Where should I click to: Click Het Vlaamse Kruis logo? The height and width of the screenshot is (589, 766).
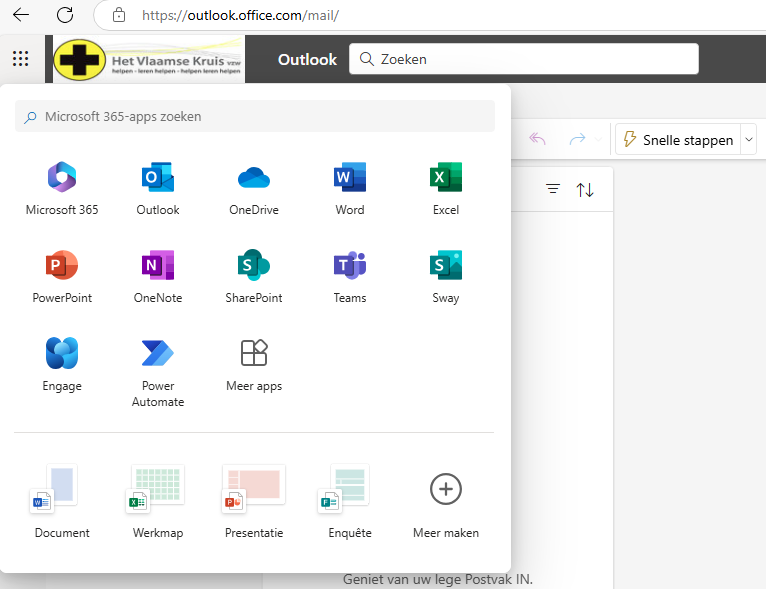[x=148, y=60]
